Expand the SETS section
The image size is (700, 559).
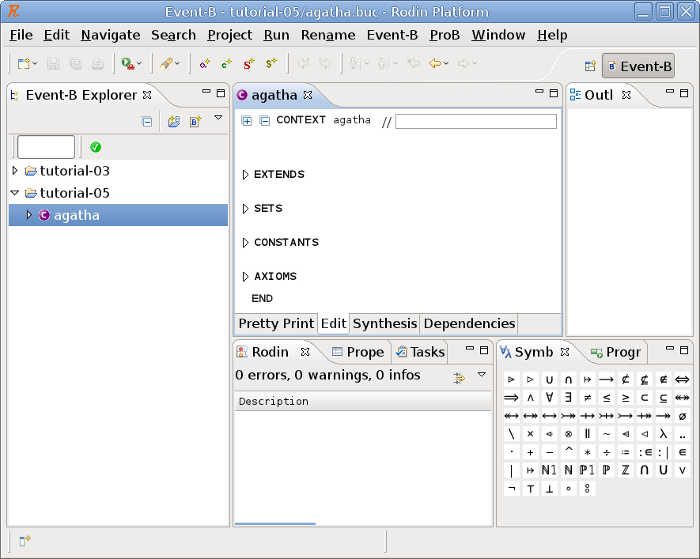tap(245, 209)
